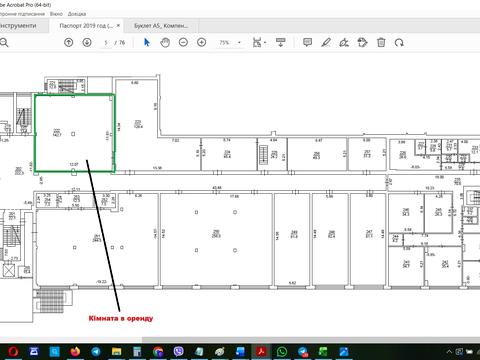The width and height of the screenshot is (480, 360).
Task: Open the Довідка menu
Action: click(77, 14)
